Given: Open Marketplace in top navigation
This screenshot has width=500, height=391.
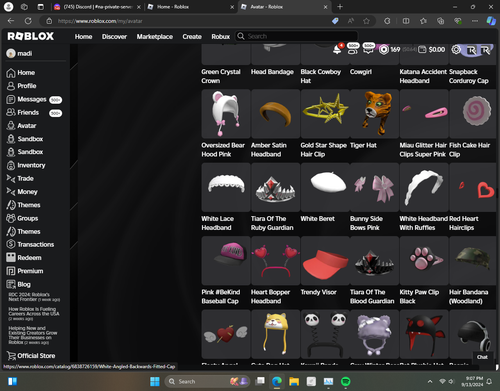Looking at the screenshot, I should tap(155, 36).
